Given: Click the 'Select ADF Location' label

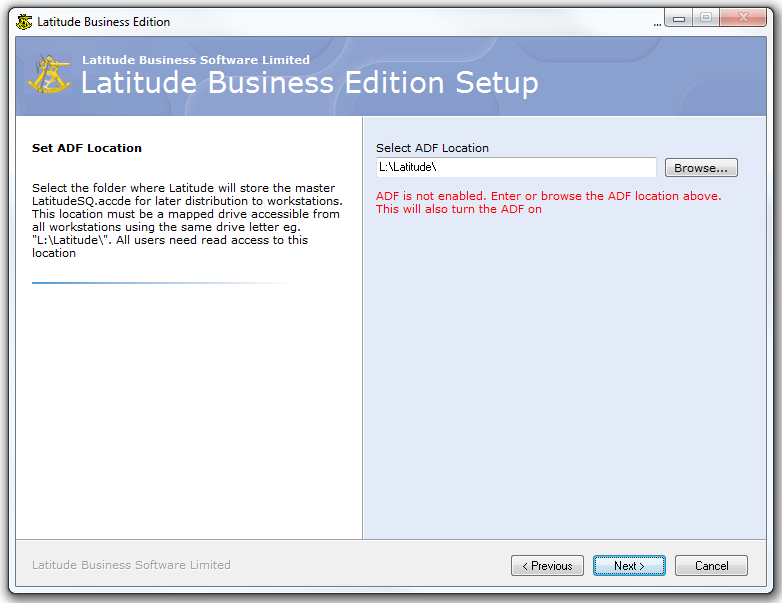Looking at the screenshot, I should (x=432, y=148).
